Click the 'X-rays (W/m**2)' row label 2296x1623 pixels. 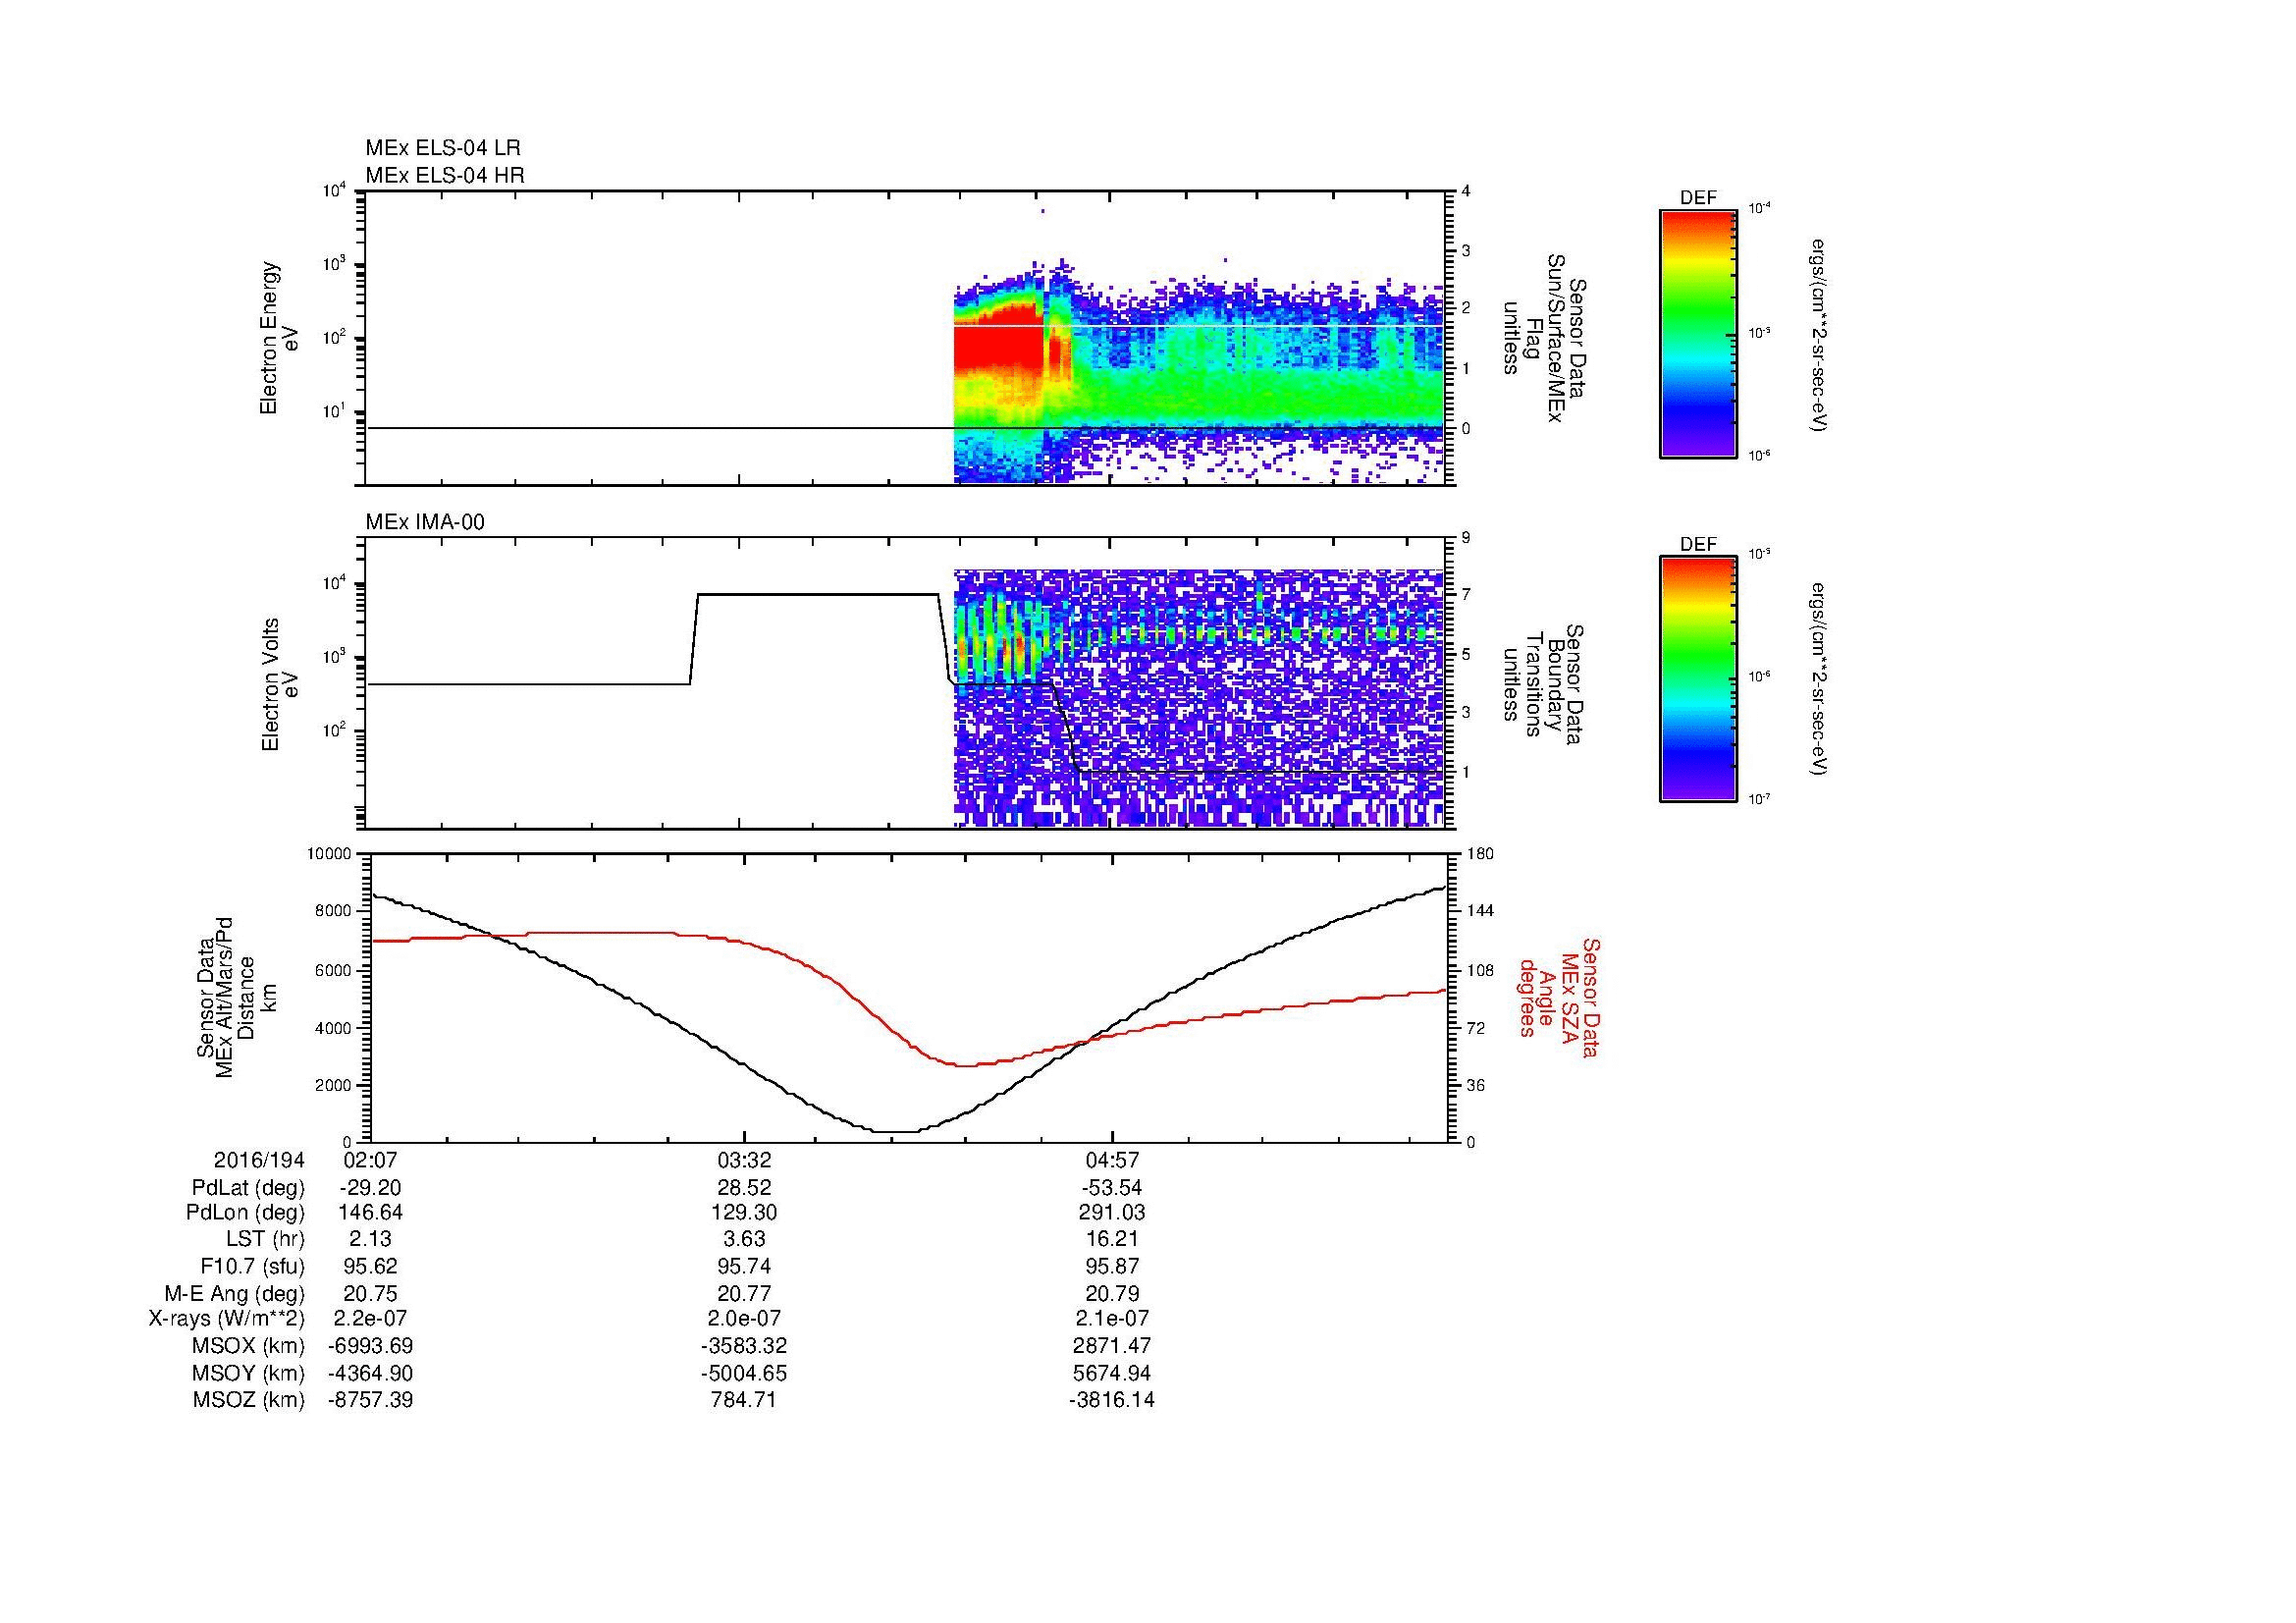[x=227, y=1319]
